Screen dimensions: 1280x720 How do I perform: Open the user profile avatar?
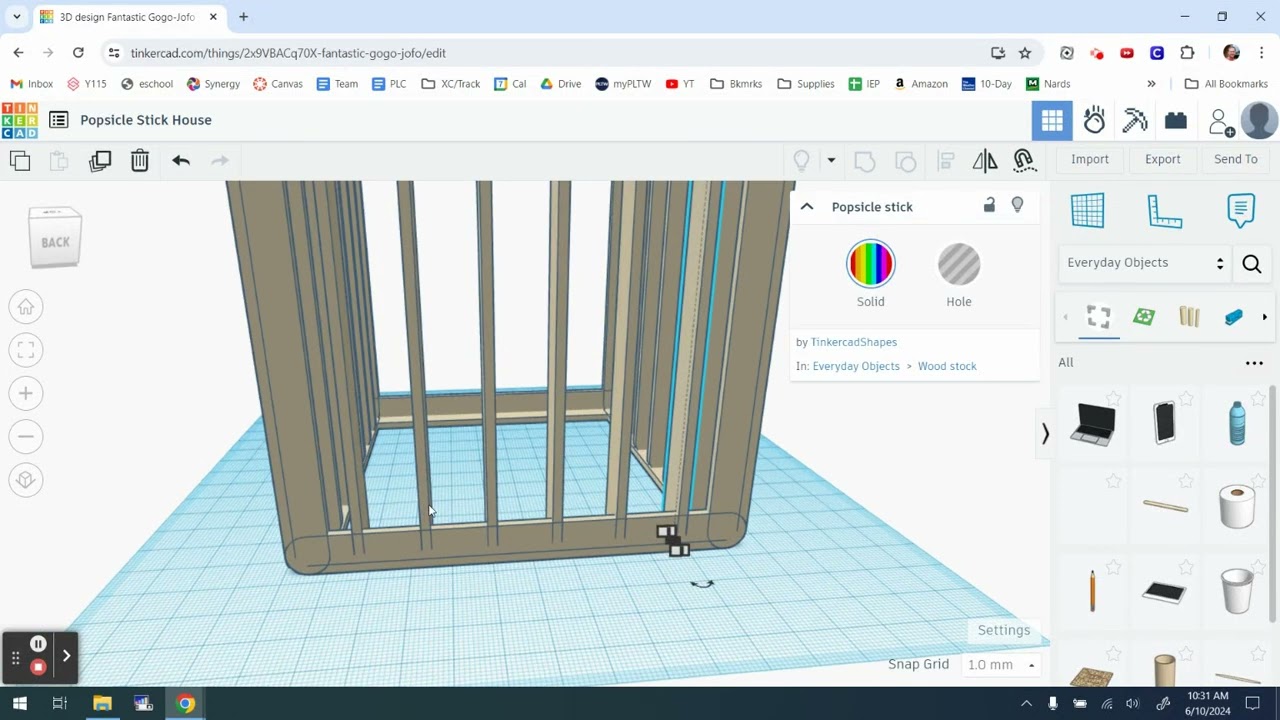pos(1259,121)
